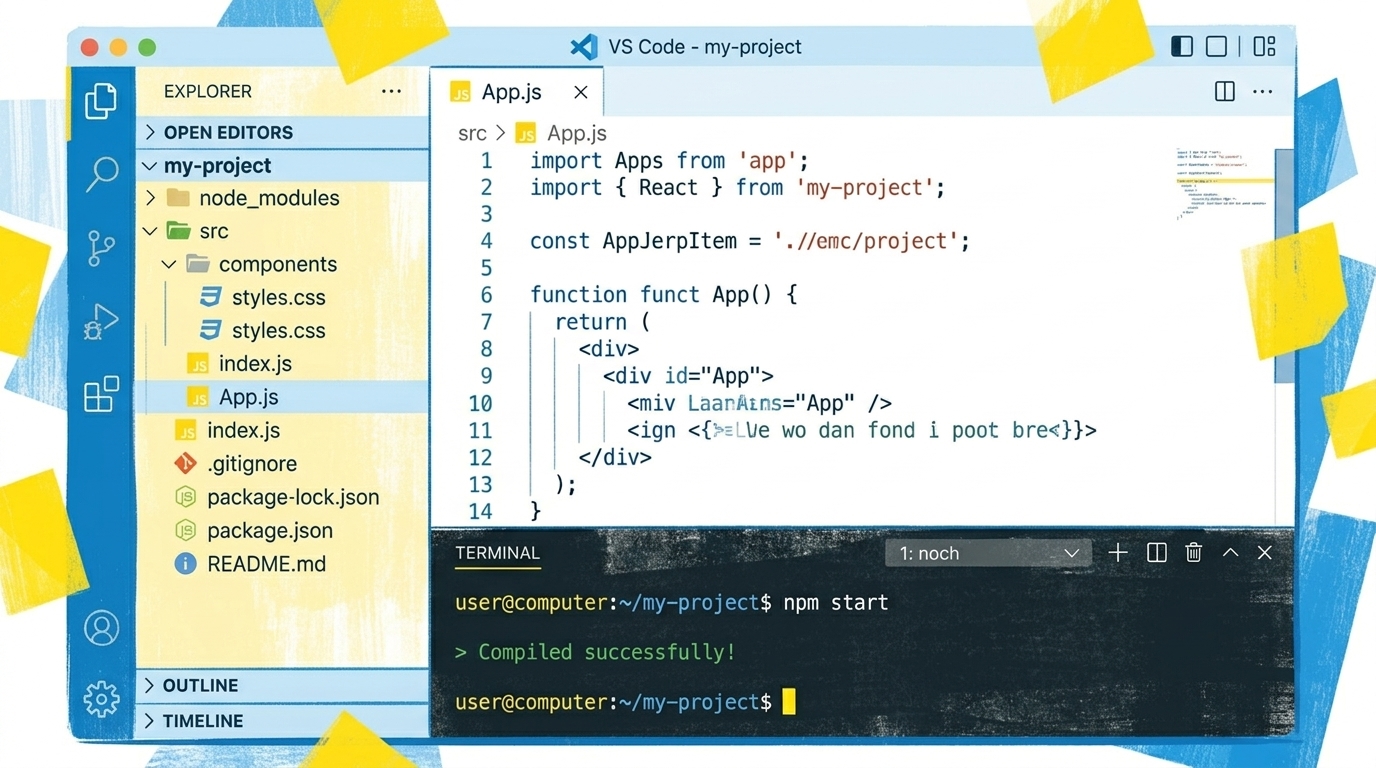The image size is (1376, 768).
Task: Switch to the TERMINAL panel tab
Action: click(497, 553)
